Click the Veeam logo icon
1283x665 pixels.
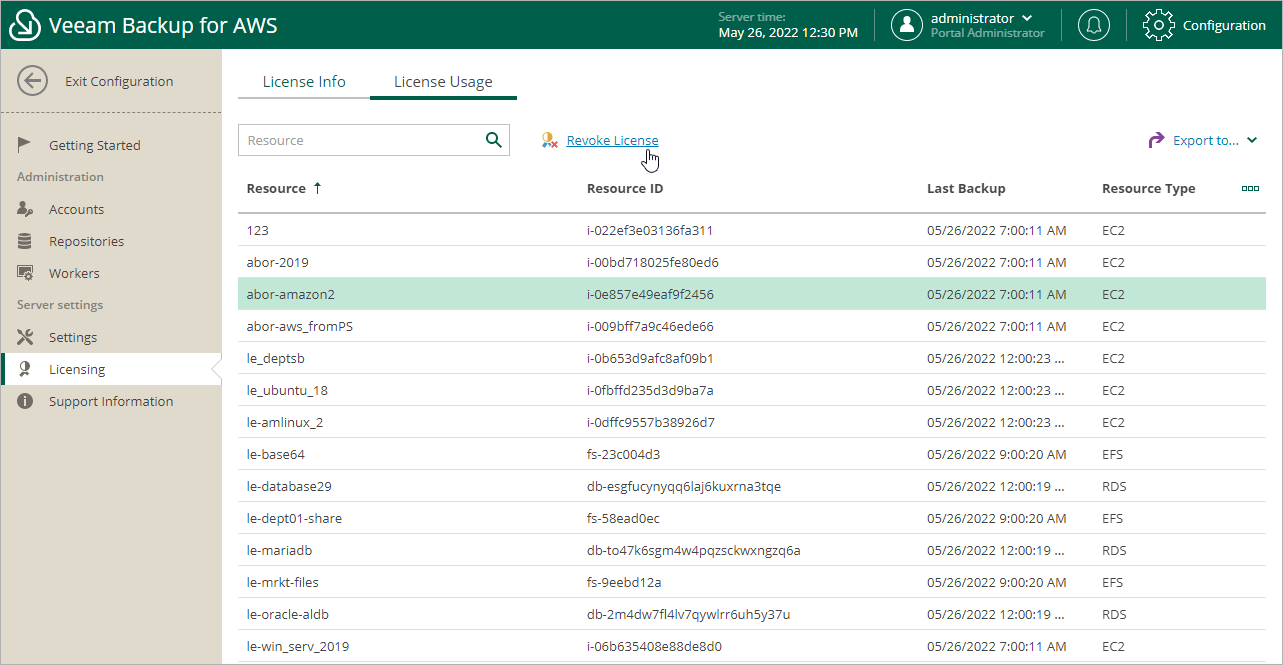tap(24, 26)
